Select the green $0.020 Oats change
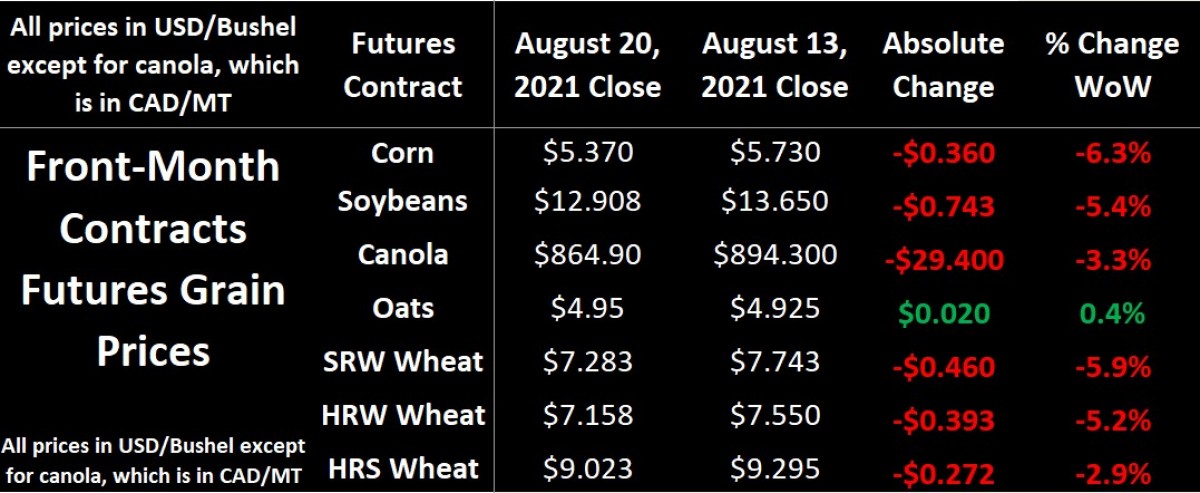 click(943, 313)
